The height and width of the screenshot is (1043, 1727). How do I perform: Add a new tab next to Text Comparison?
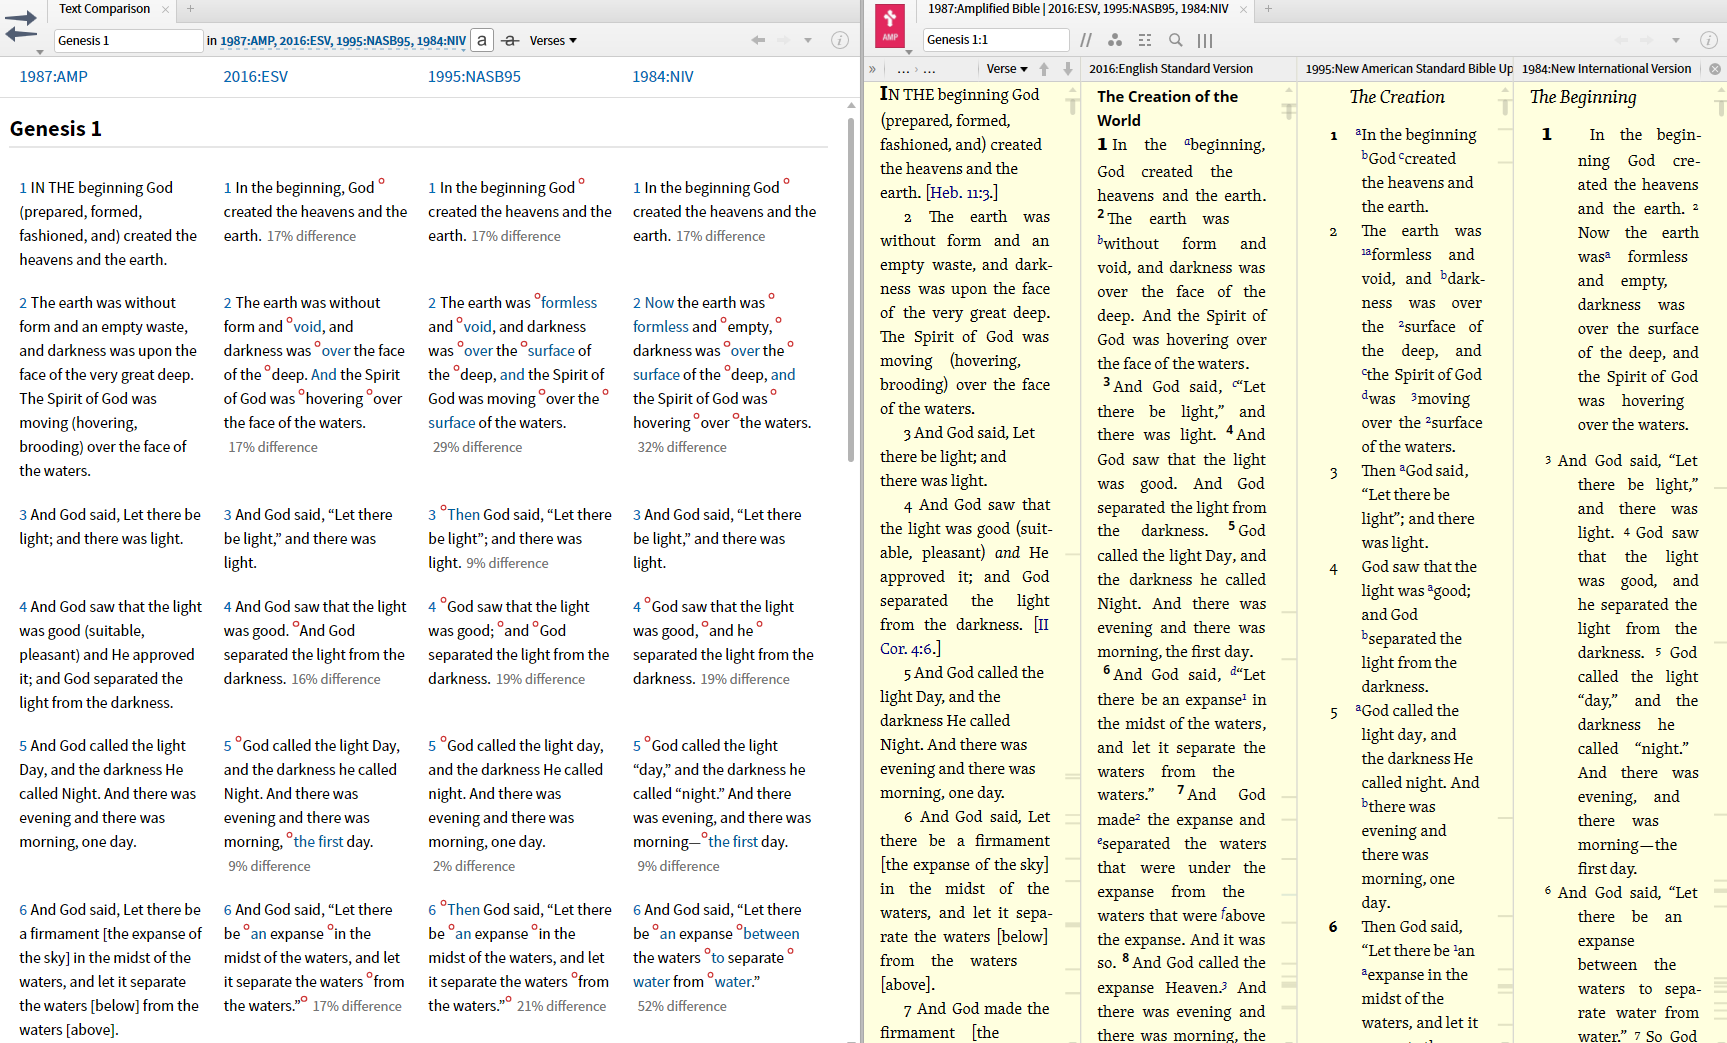[x=190, y=9]
